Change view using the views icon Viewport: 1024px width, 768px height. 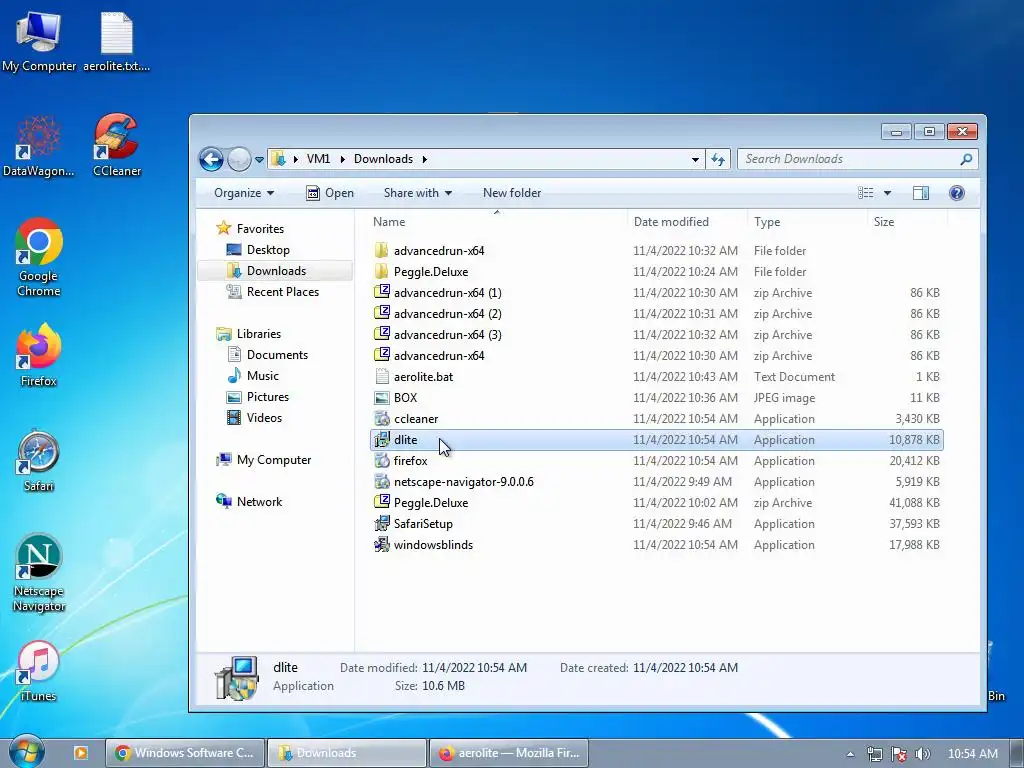tap(865, 193)
